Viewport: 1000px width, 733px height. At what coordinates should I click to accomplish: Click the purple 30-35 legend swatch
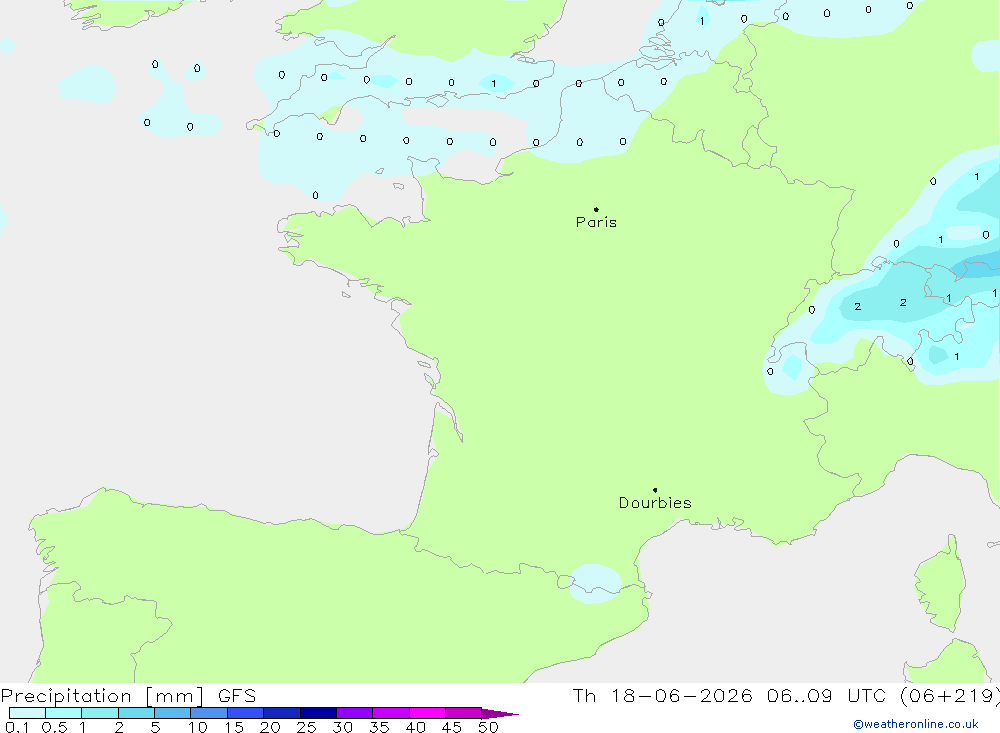pos(354,713)
